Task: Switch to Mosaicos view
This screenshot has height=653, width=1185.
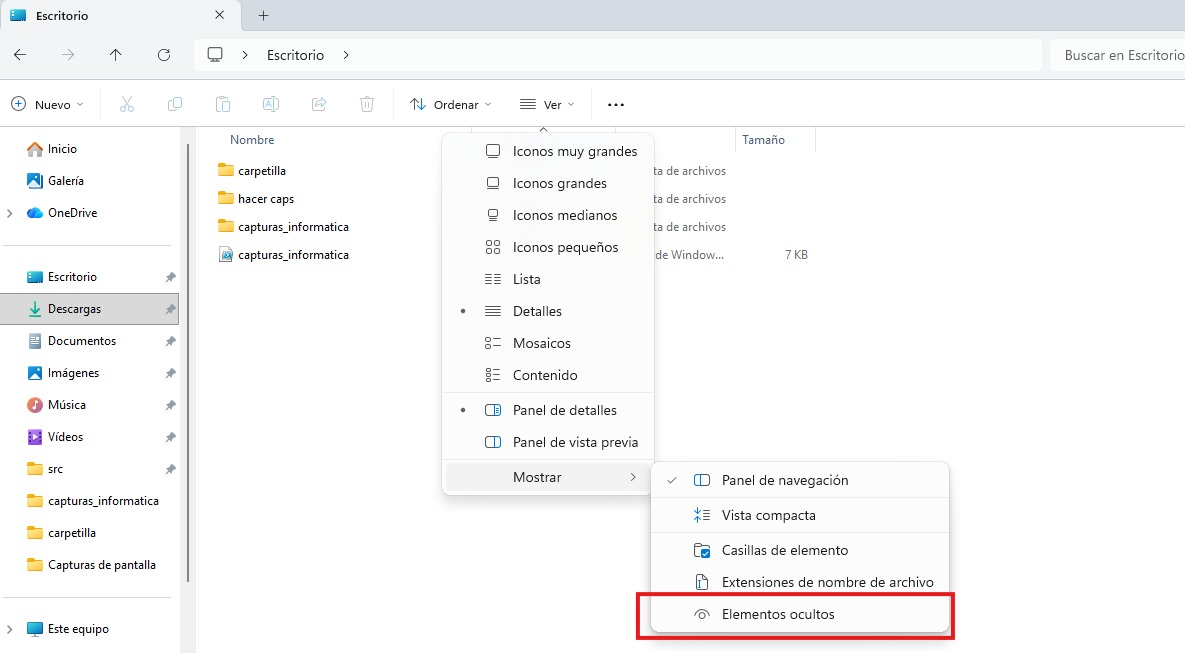Action: [548, 343]
